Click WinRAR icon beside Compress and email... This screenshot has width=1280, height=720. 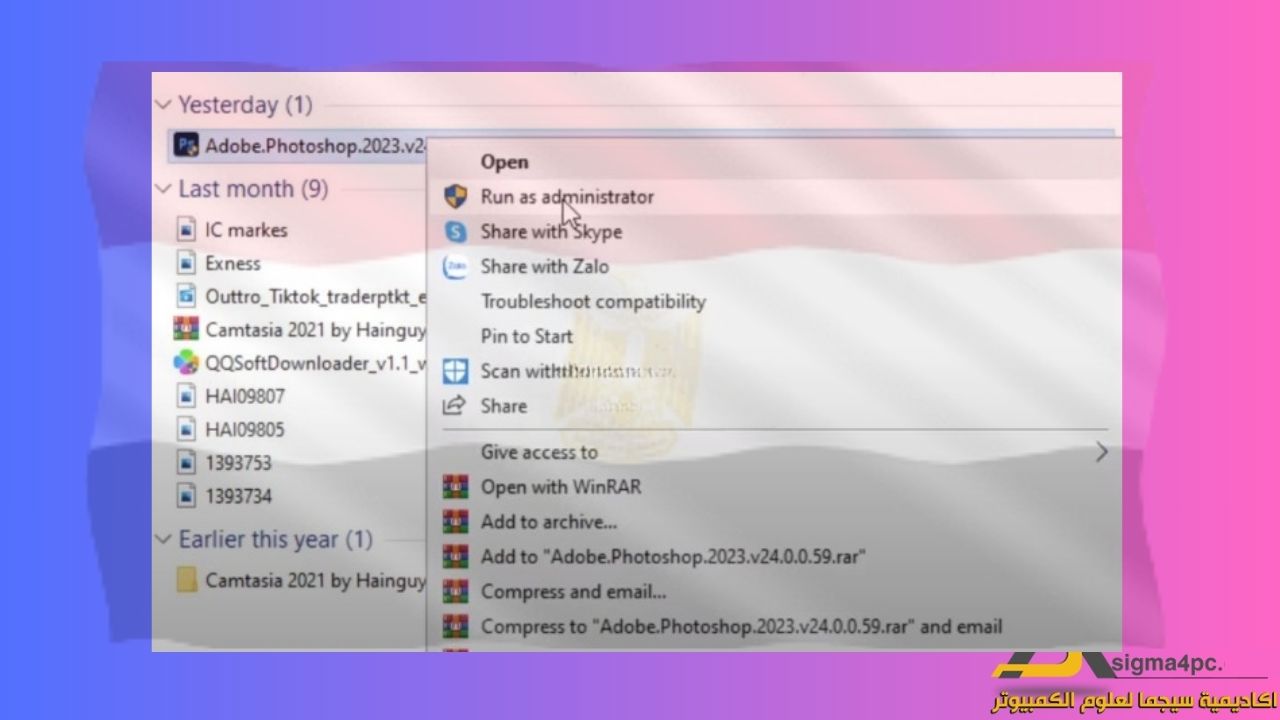tap(456, 591)
